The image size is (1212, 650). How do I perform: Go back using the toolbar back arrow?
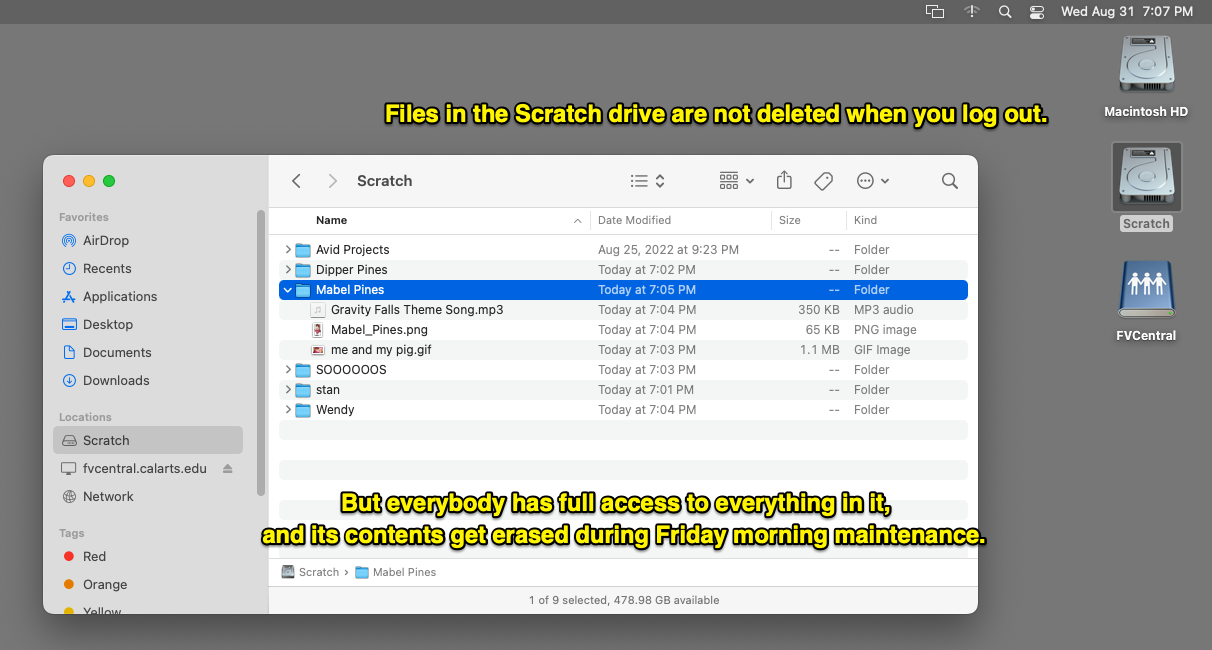pyautogui.click(x=296, y=181)
